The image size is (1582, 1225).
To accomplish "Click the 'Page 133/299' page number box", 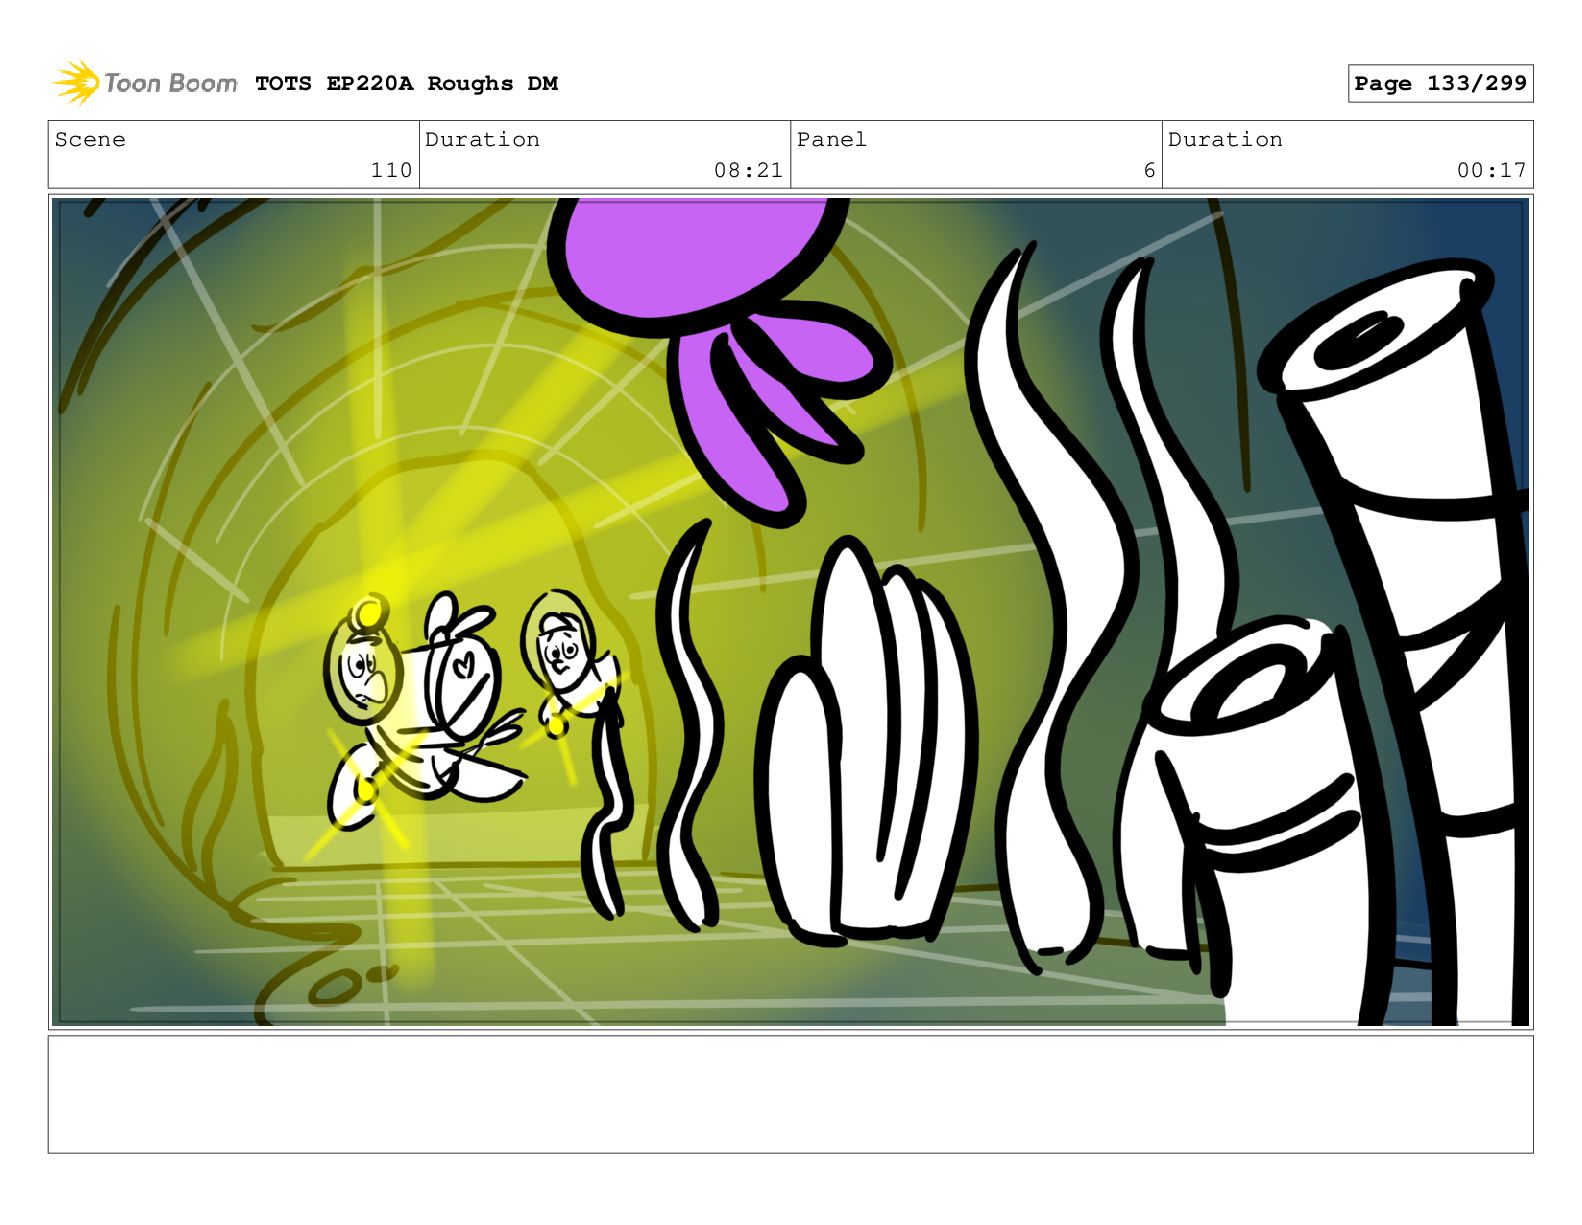I will pyautogui.click(x=1440, y=84).
